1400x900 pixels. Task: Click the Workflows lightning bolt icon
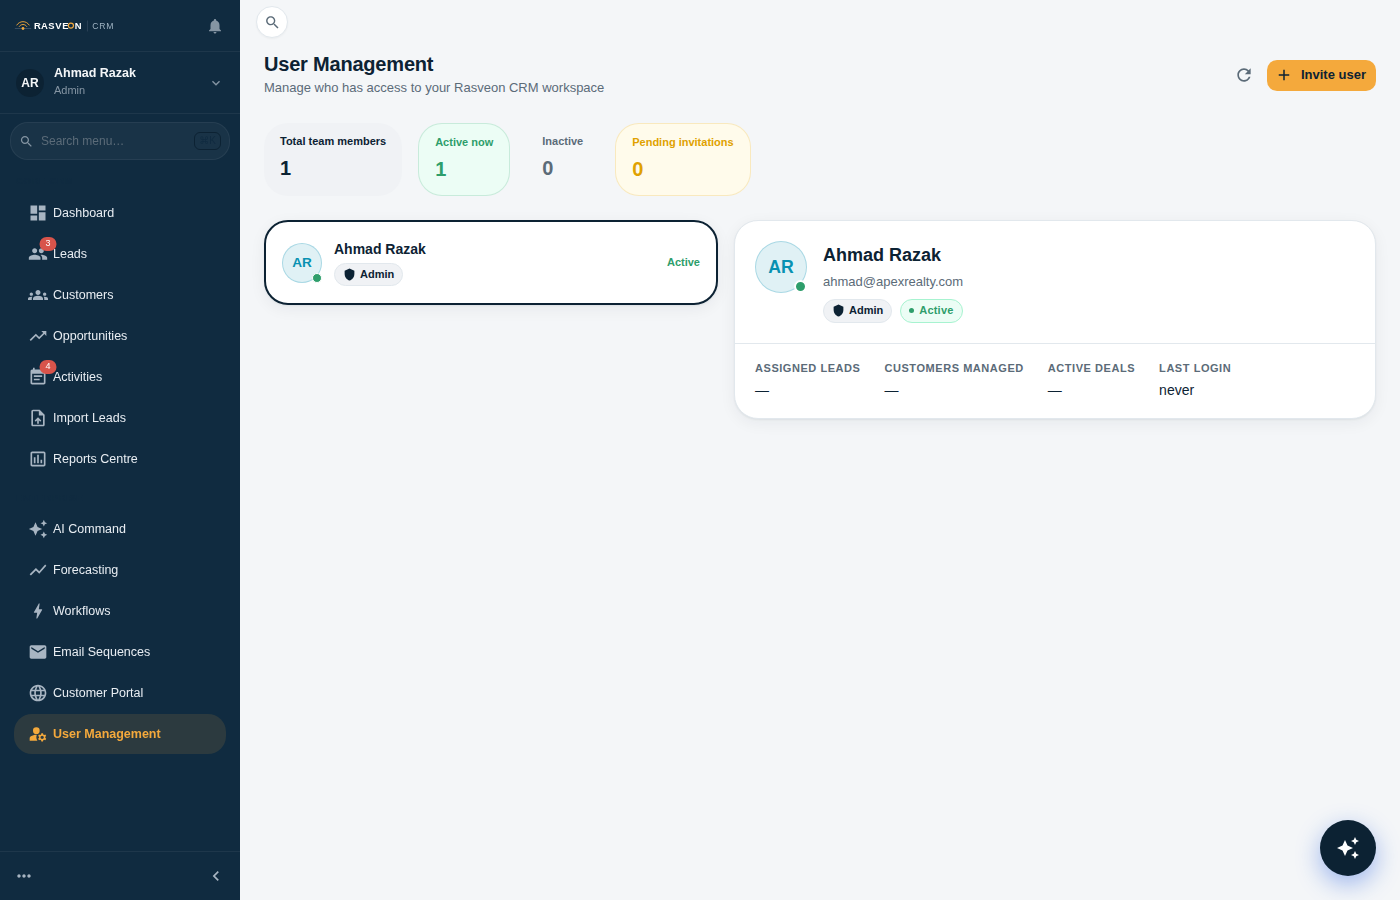pos(38,611)
